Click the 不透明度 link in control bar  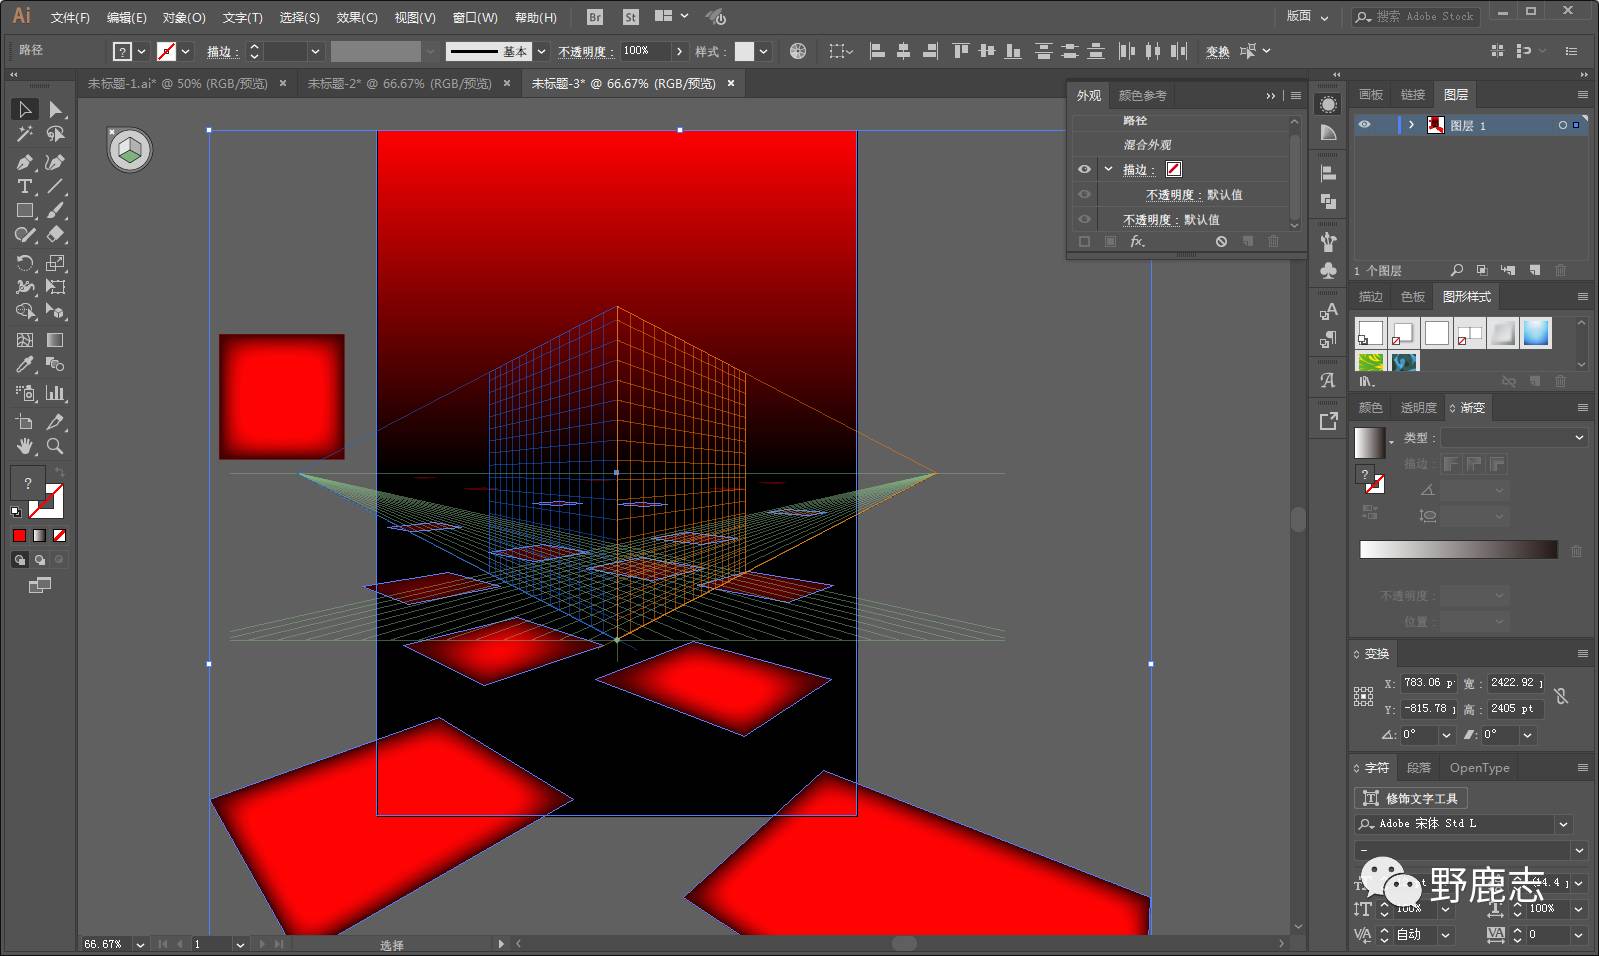(582, 51)
